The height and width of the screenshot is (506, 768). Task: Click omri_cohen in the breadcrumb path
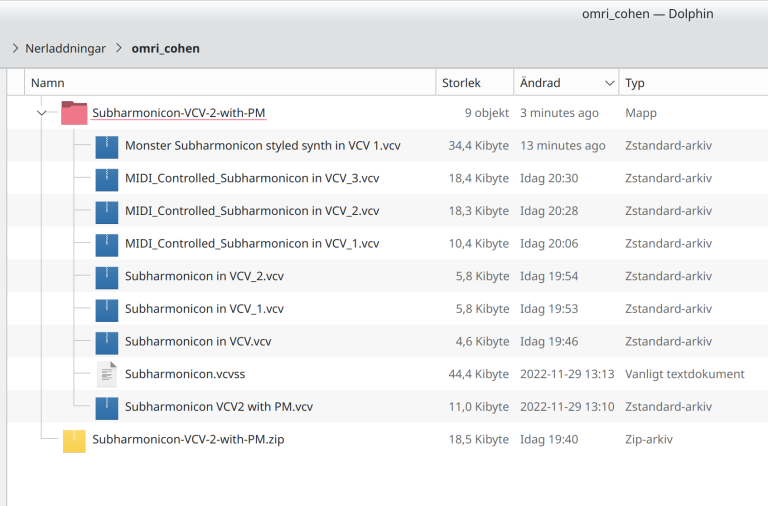[x=166, y=48]
